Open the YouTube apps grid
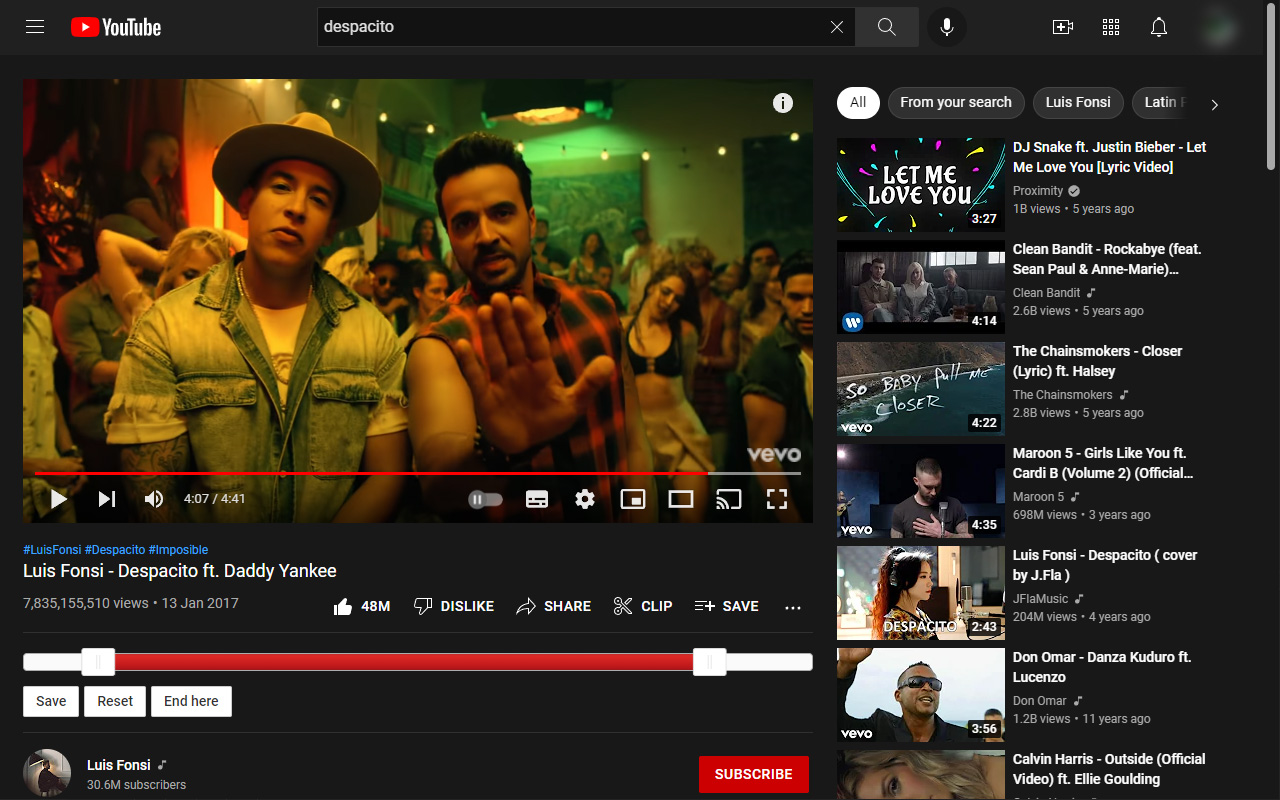 click(1111, 27)
